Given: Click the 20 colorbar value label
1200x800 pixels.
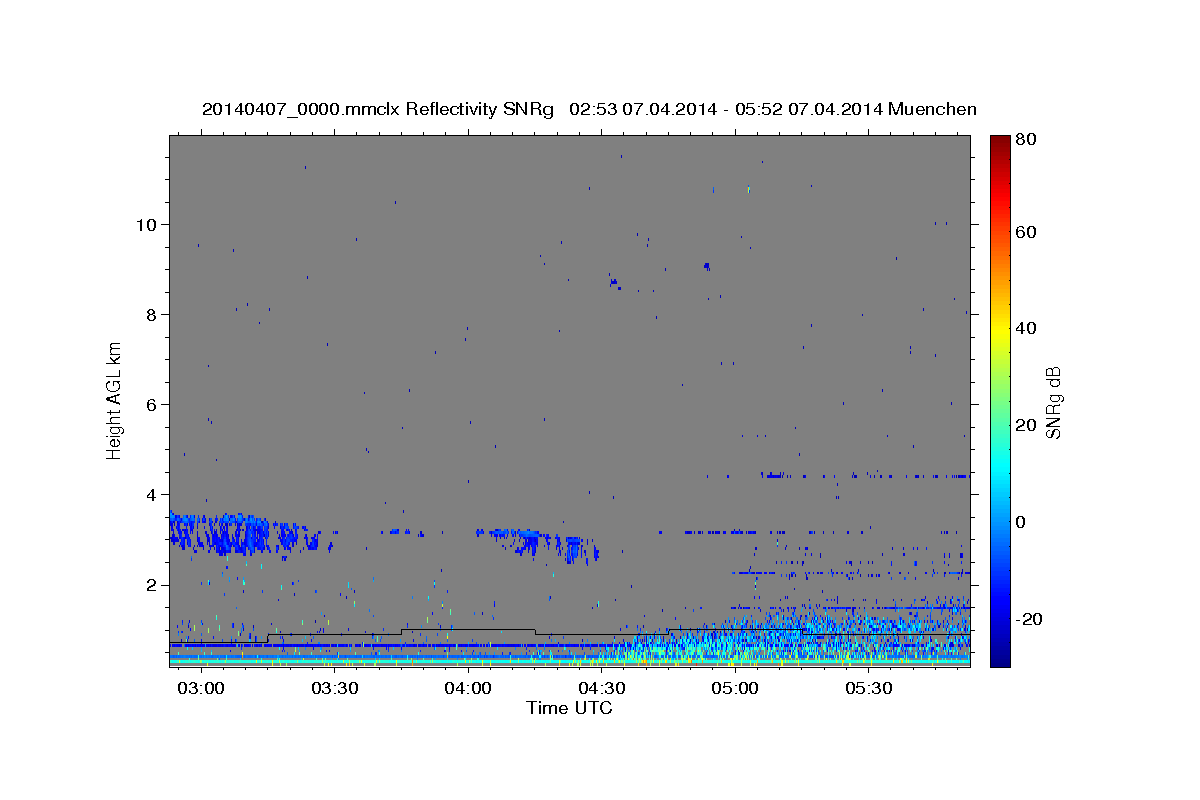Looking at the screenshot, I should point(1025,425).
